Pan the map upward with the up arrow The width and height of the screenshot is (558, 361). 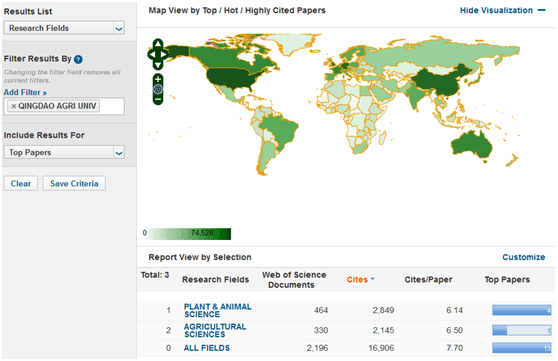tap(158, 44)
